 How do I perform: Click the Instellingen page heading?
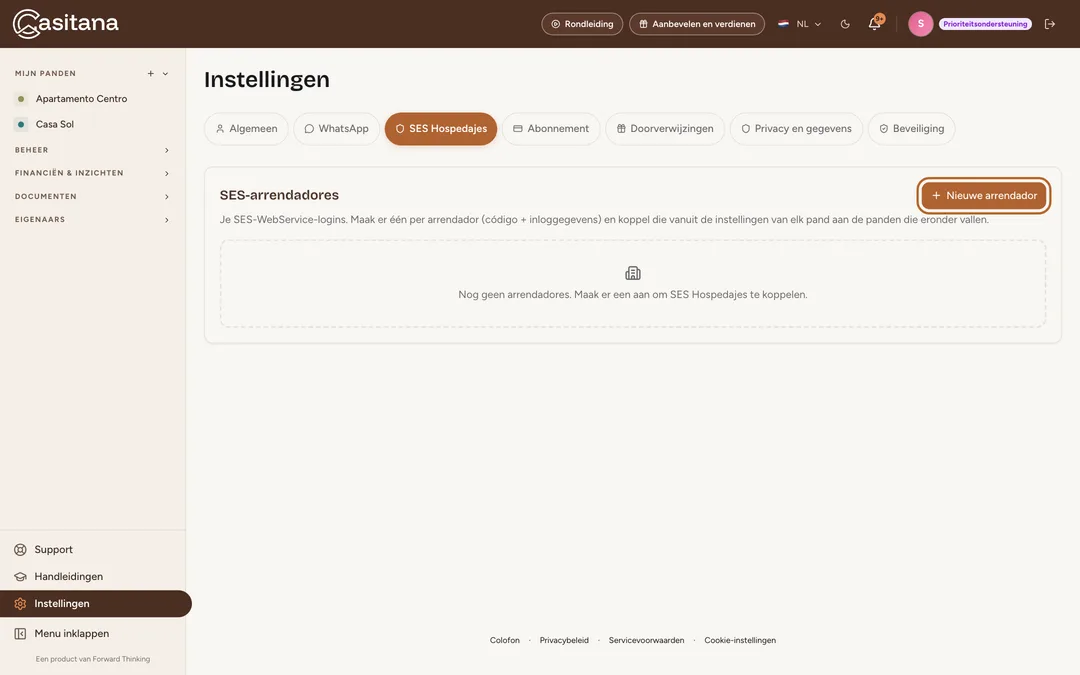click(267, 80)
